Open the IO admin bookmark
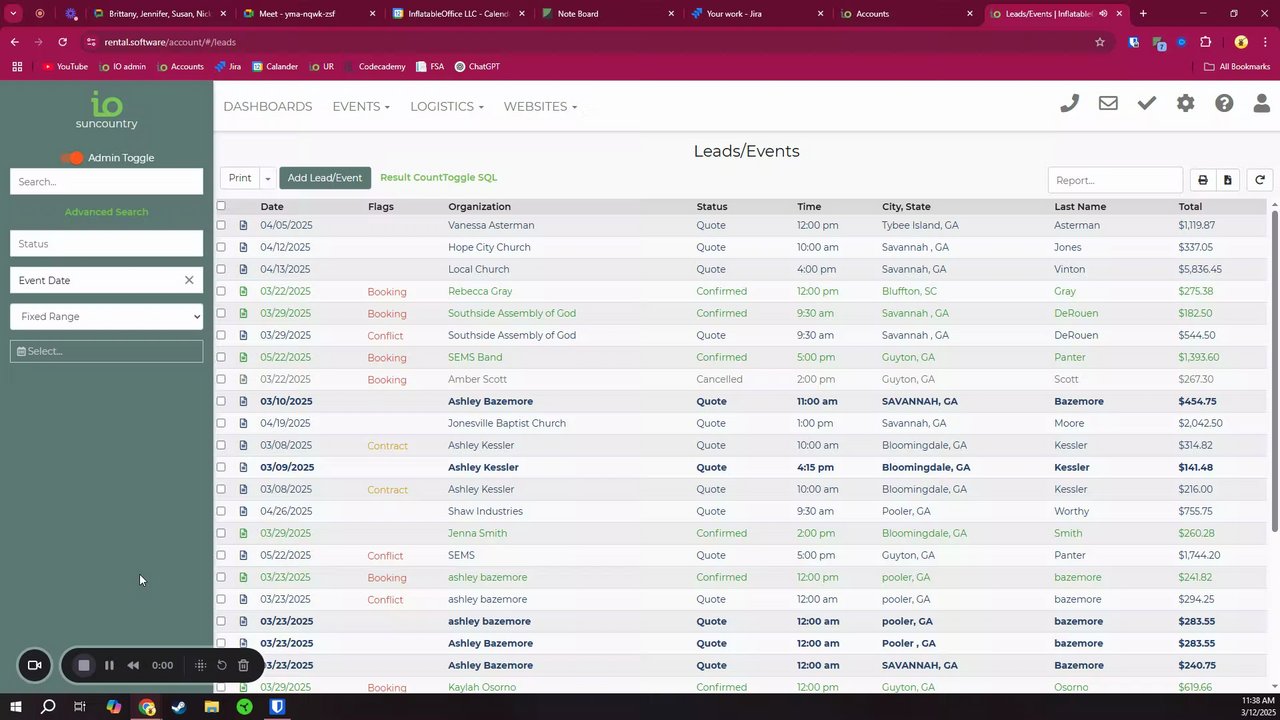The height and width of the screenshot is (720, 1280). (123, 66)
